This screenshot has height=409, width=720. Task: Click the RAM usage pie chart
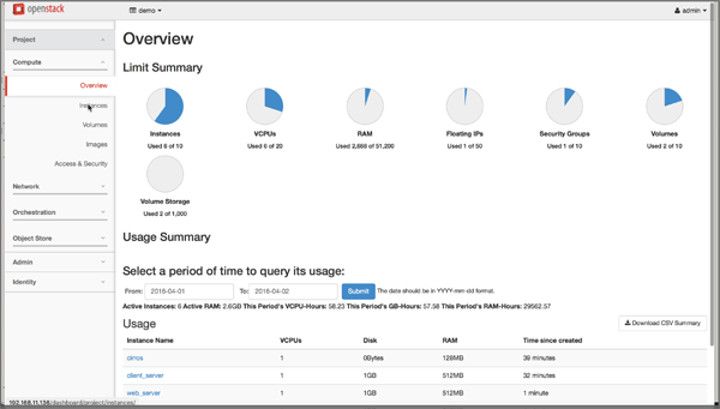pyautogui.click(x=365, y=106)
